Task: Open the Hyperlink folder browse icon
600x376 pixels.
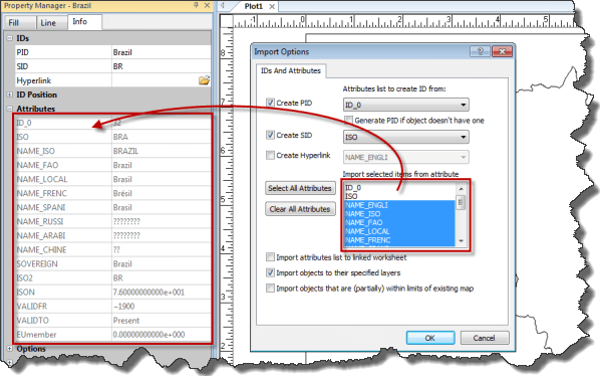Action: (x=204, y=80)
